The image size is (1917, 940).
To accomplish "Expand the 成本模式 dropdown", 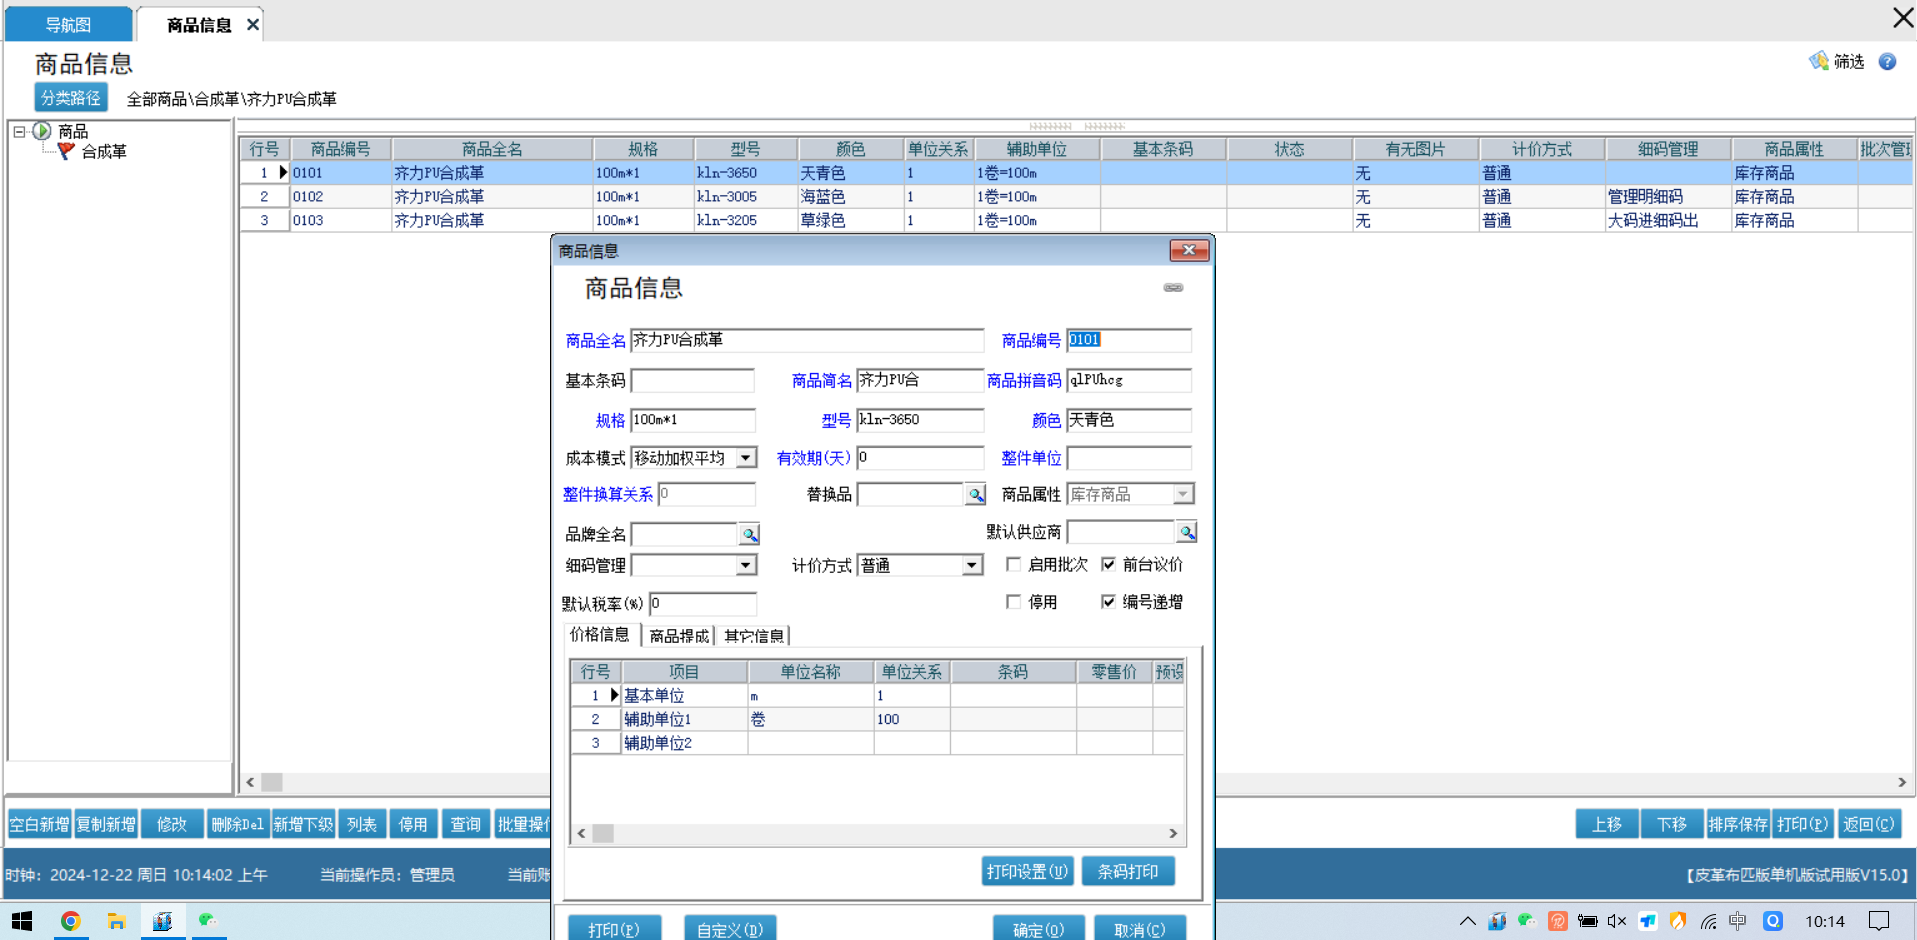I will pos(746,458).
